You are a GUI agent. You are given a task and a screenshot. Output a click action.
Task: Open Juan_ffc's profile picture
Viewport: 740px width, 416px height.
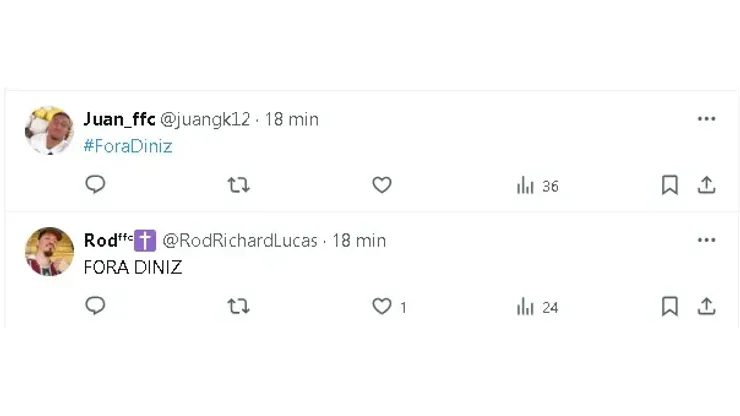click(x=49, y=131)
